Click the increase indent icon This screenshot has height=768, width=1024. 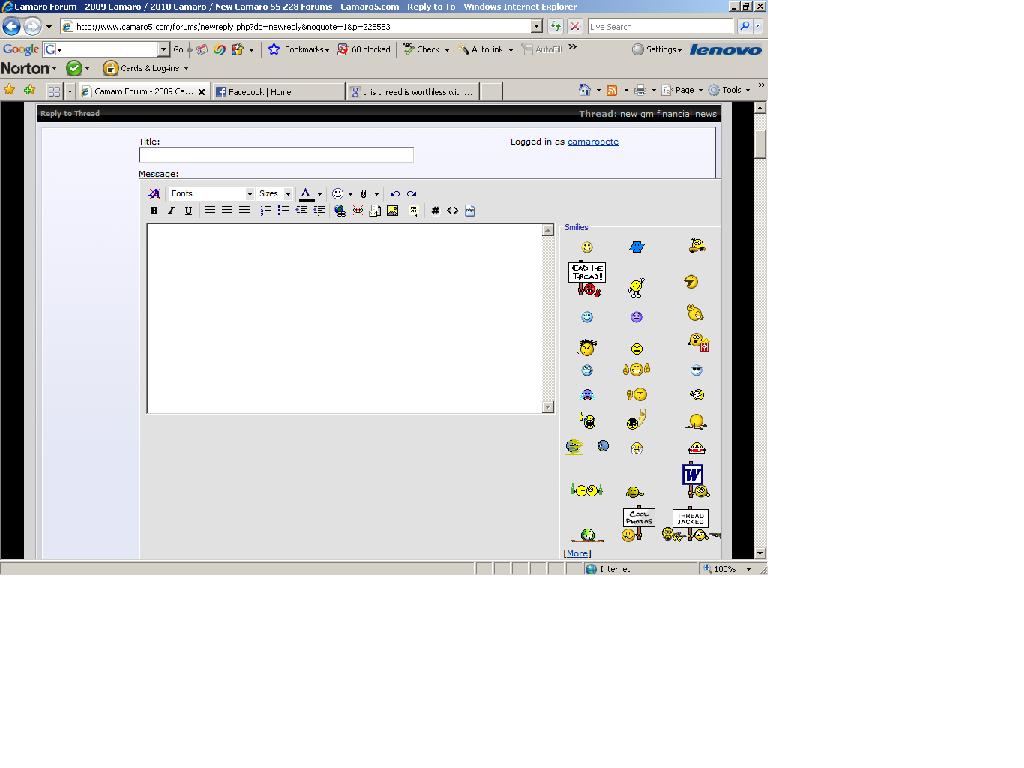click(319, 210)
